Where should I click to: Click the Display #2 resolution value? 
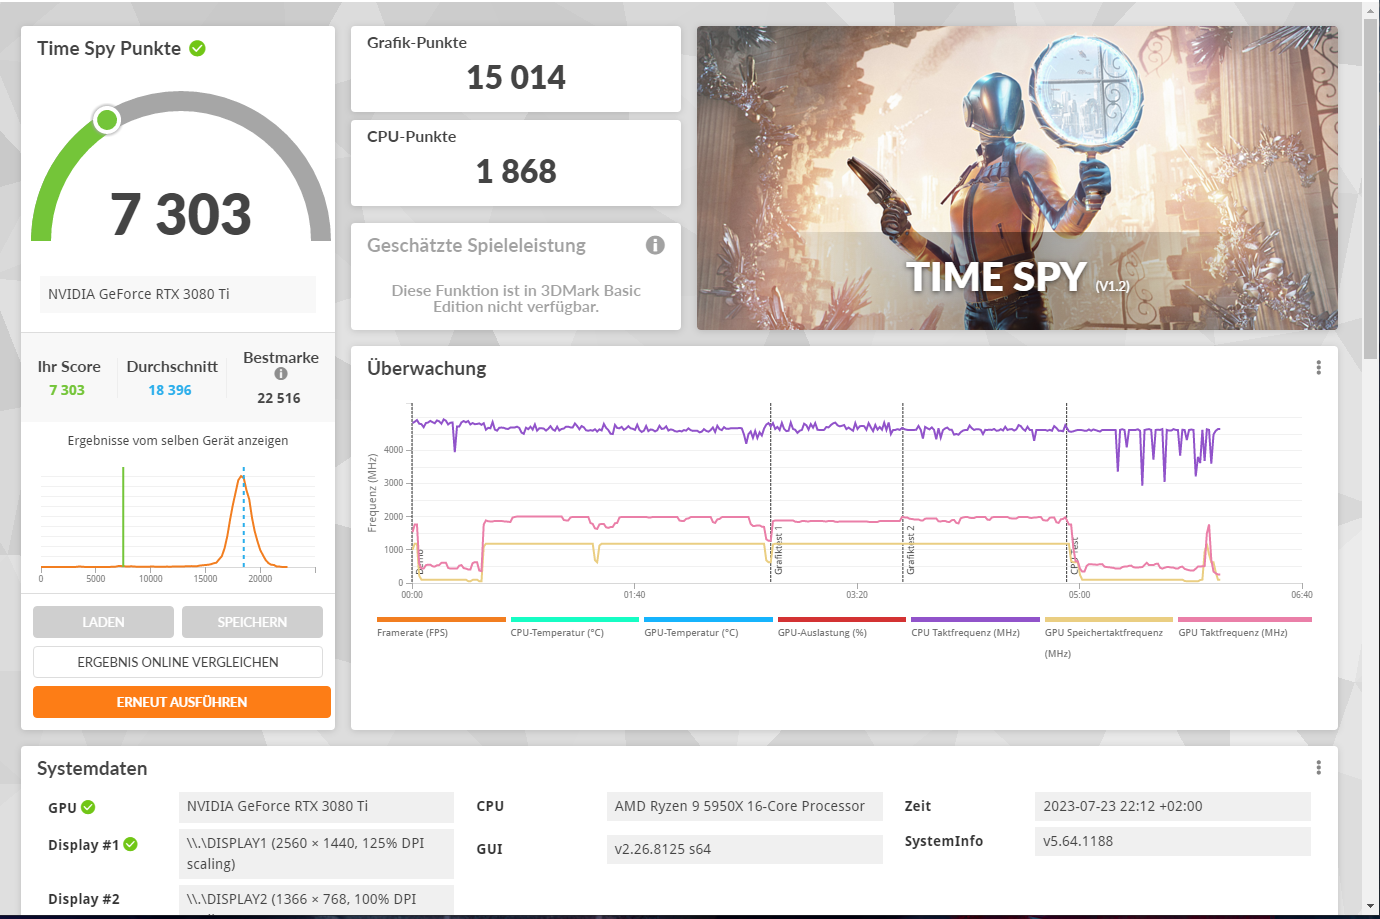(316, 899)
